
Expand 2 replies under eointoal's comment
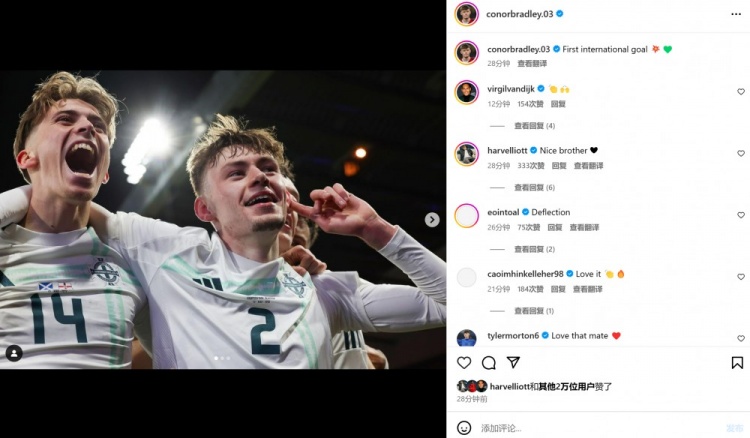point(534,249)
